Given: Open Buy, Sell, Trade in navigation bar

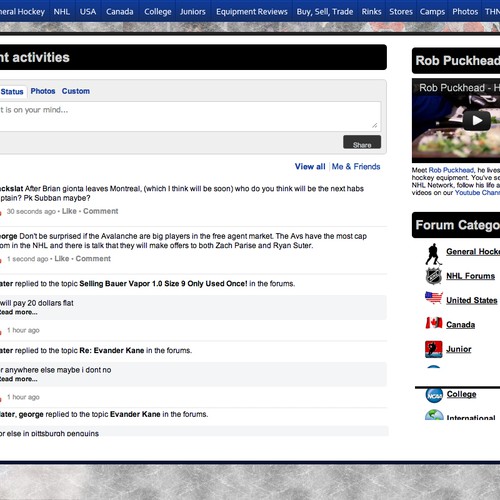Looking at the screenshot, I should [325, 12].
